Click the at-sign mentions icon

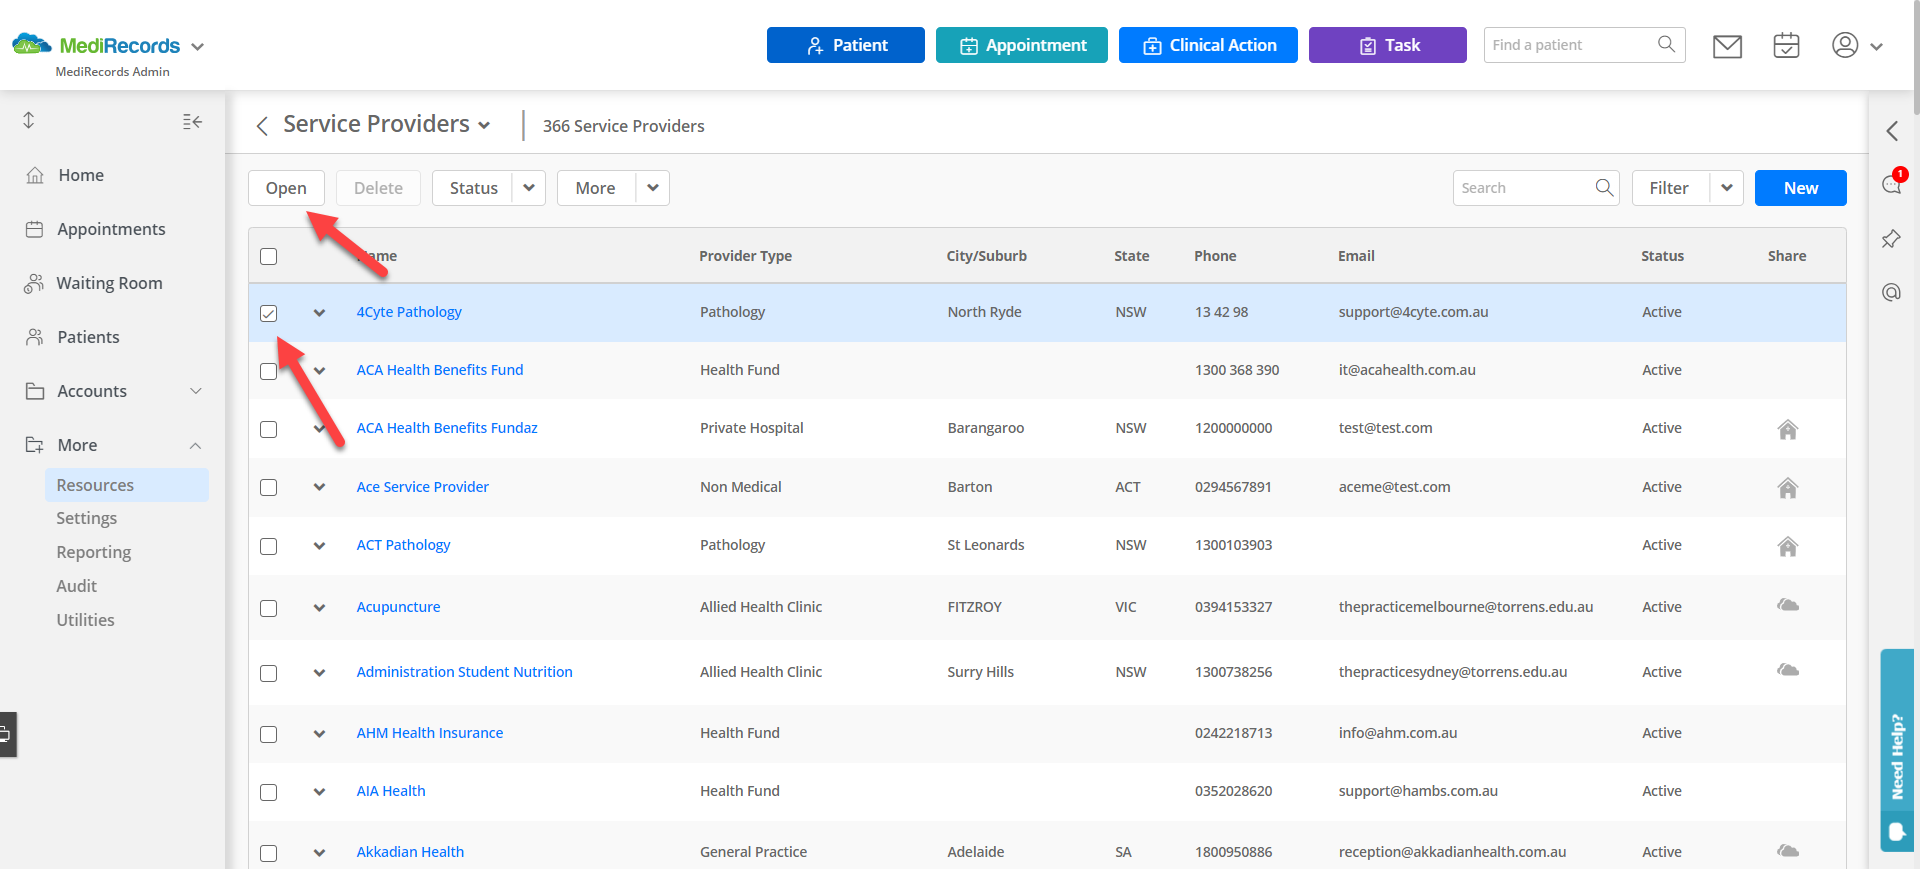click(1891, 292)
